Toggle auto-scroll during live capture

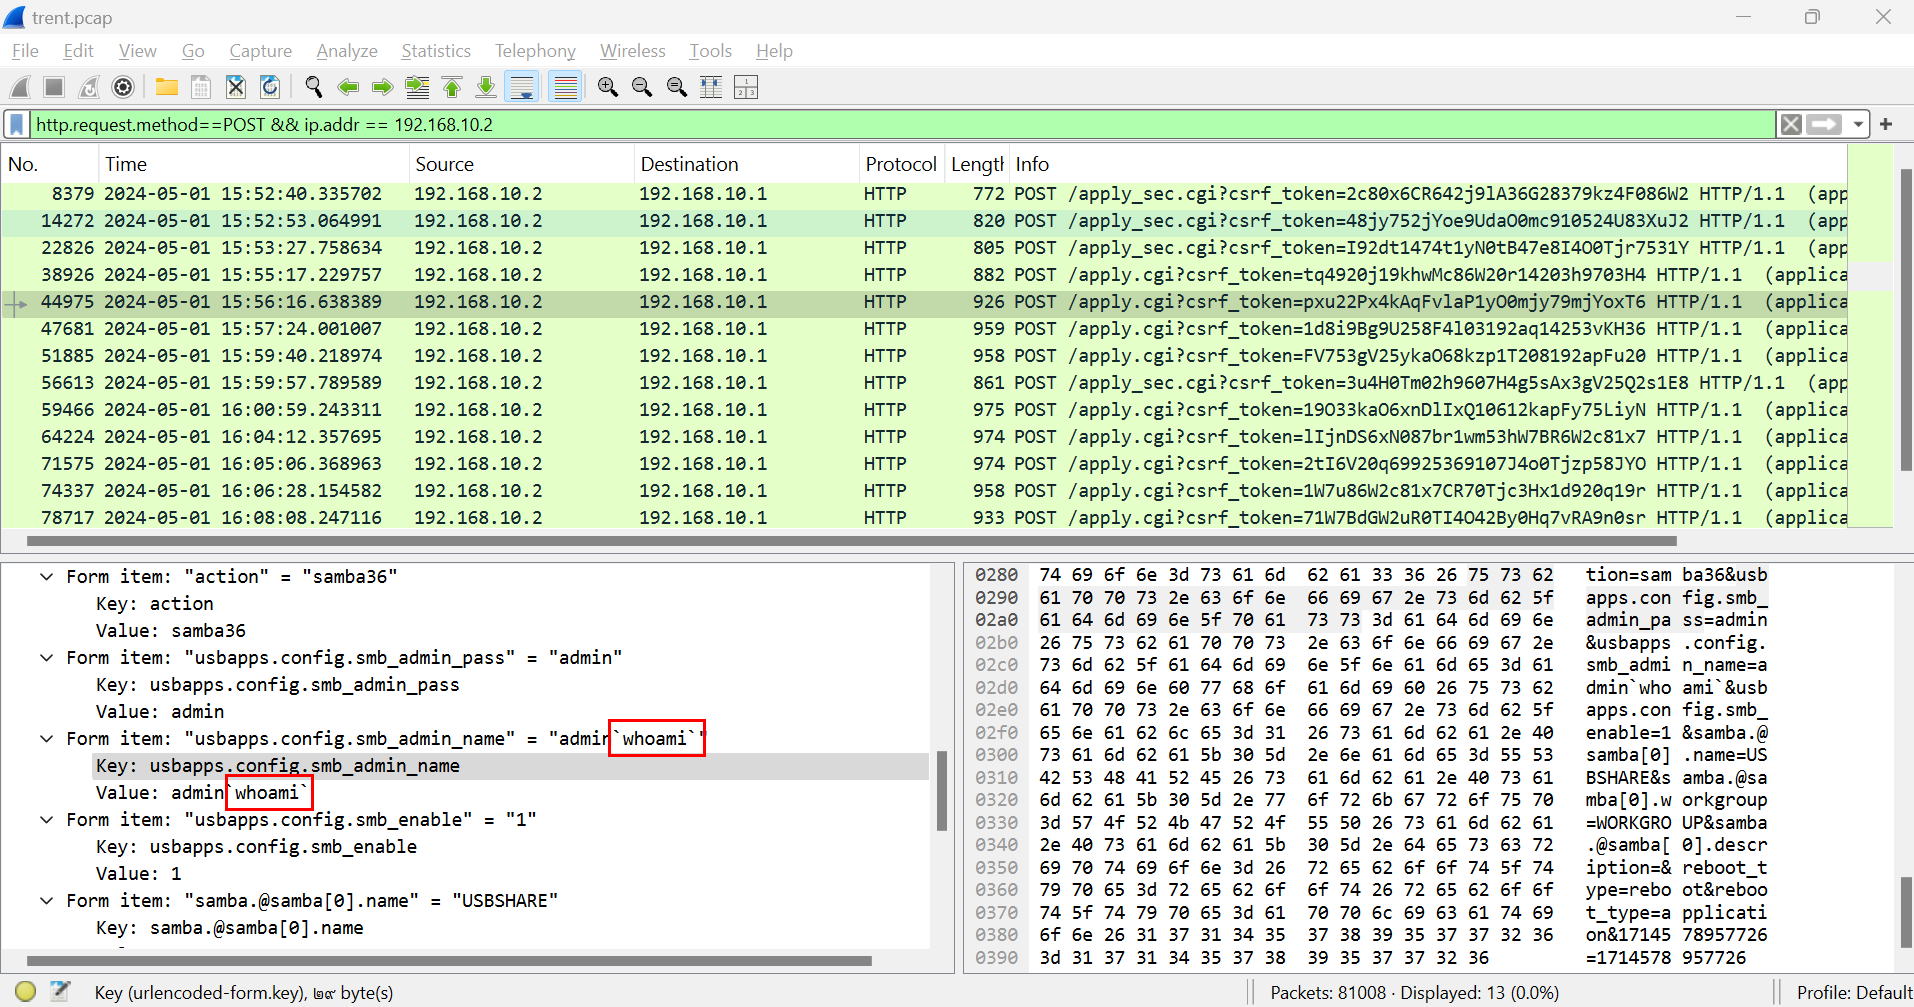coord(522,88)
